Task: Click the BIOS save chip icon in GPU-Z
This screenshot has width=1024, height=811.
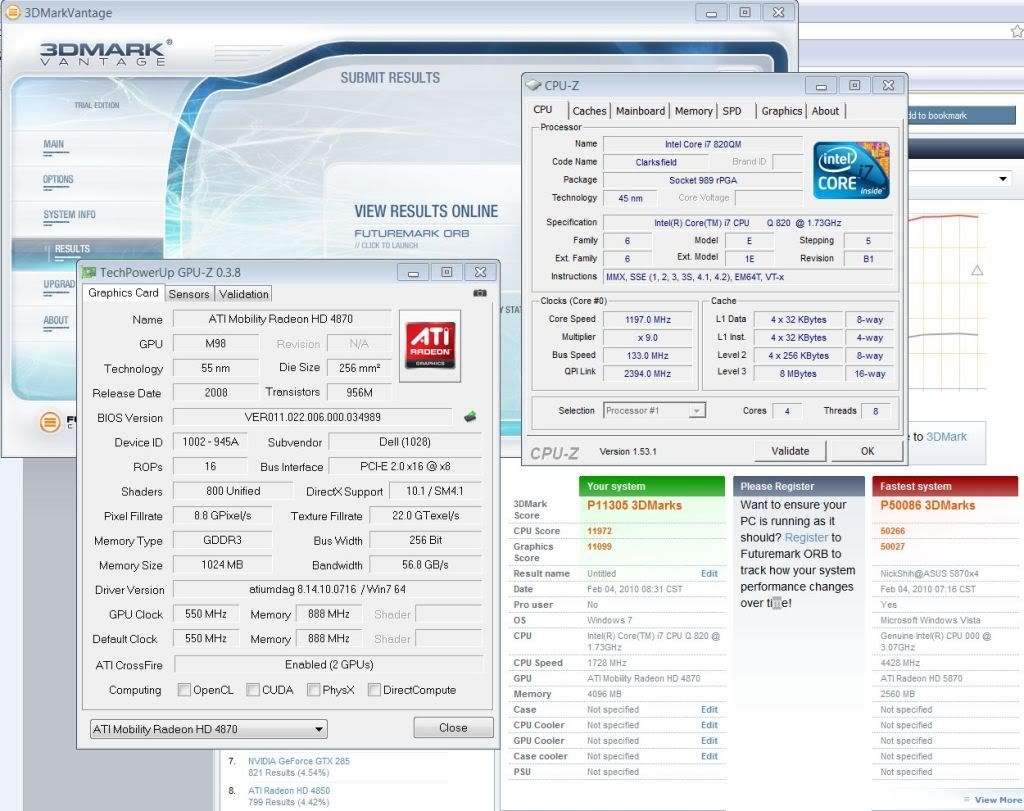Action: [x=470, y=417]
